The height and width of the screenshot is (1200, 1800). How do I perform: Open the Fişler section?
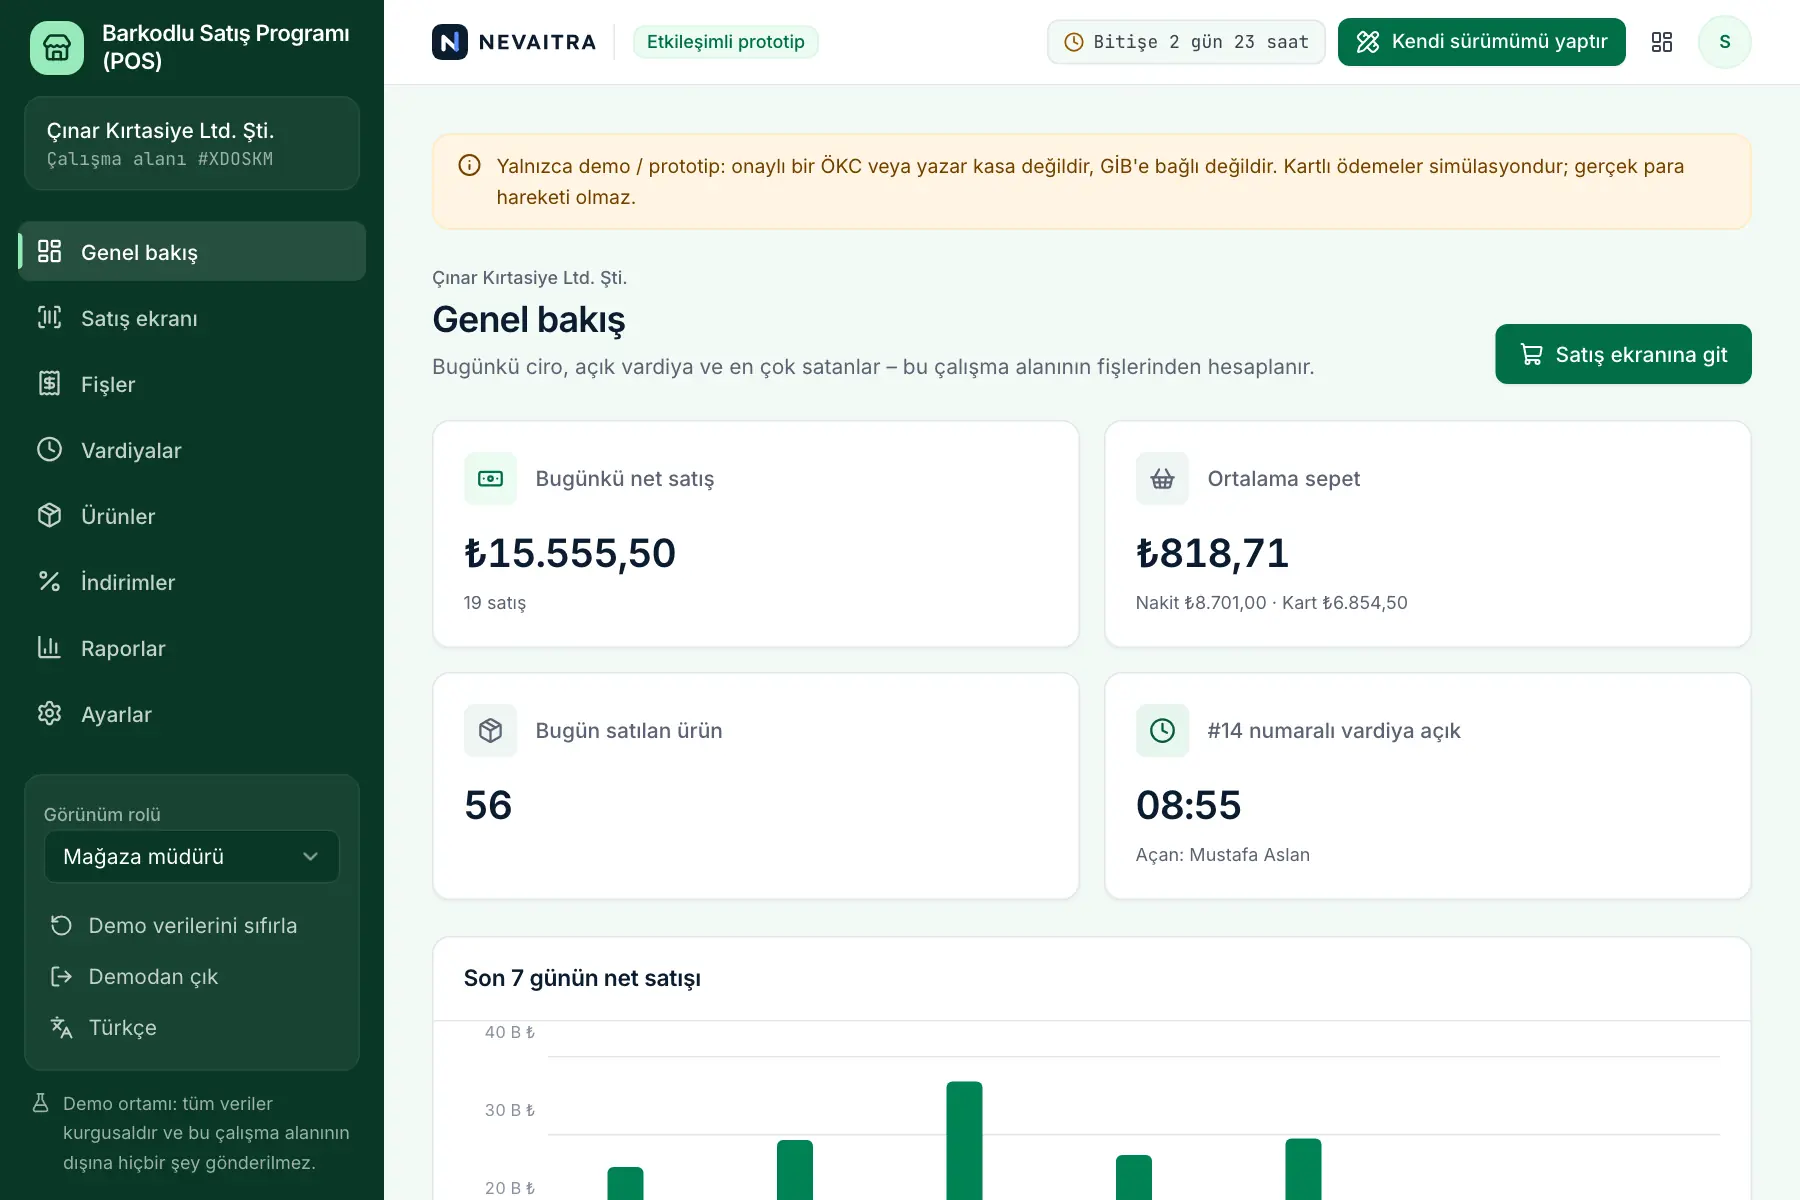[192, 384]
